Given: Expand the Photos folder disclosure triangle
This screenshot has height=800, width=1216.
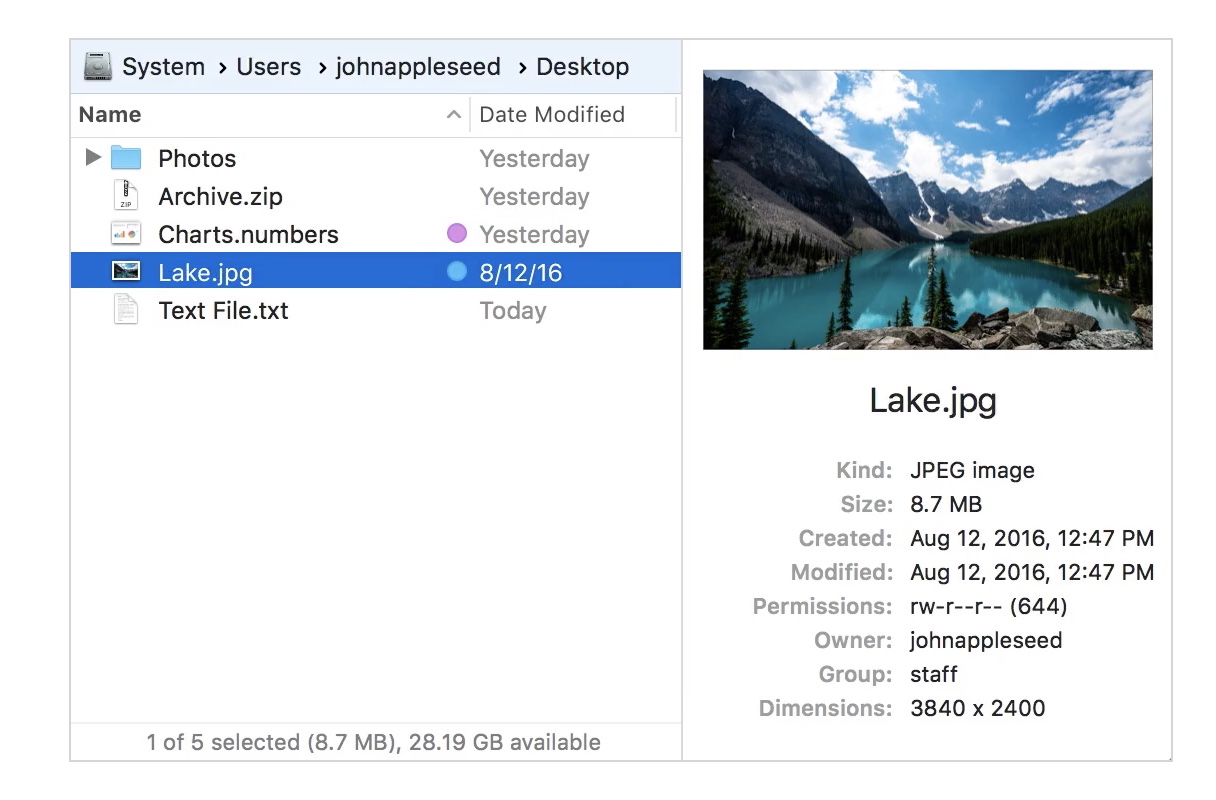Looking at the screenshot, I should [x=93, y=157].
